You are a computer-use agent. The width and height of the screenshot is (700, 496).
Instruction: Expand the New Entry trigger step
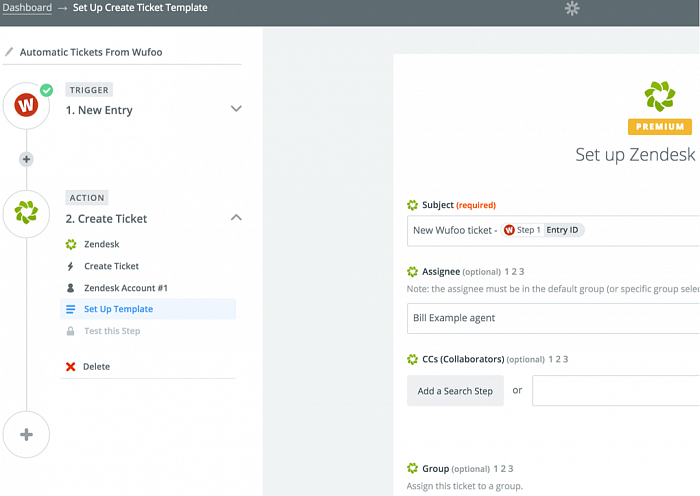coord(236,108)
